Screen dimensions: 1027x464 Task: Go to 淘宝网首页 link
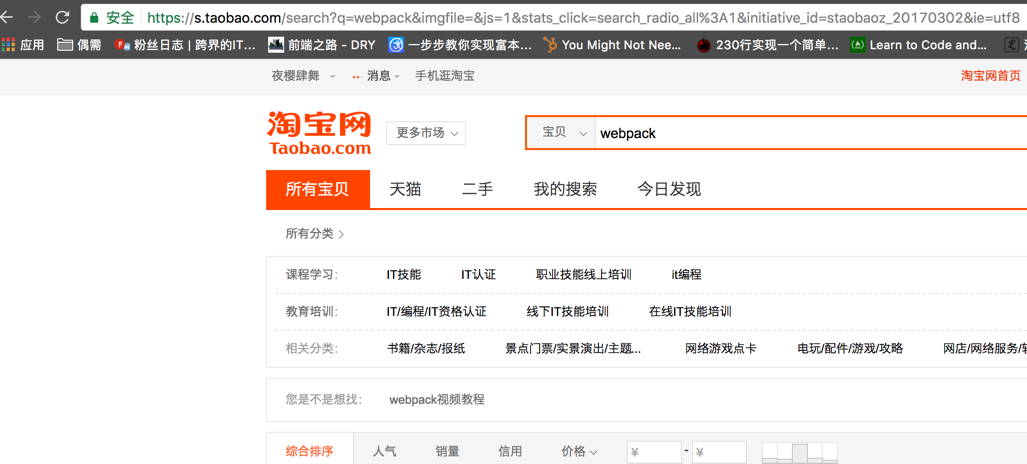pyautogui.click(x=990, y=76)
